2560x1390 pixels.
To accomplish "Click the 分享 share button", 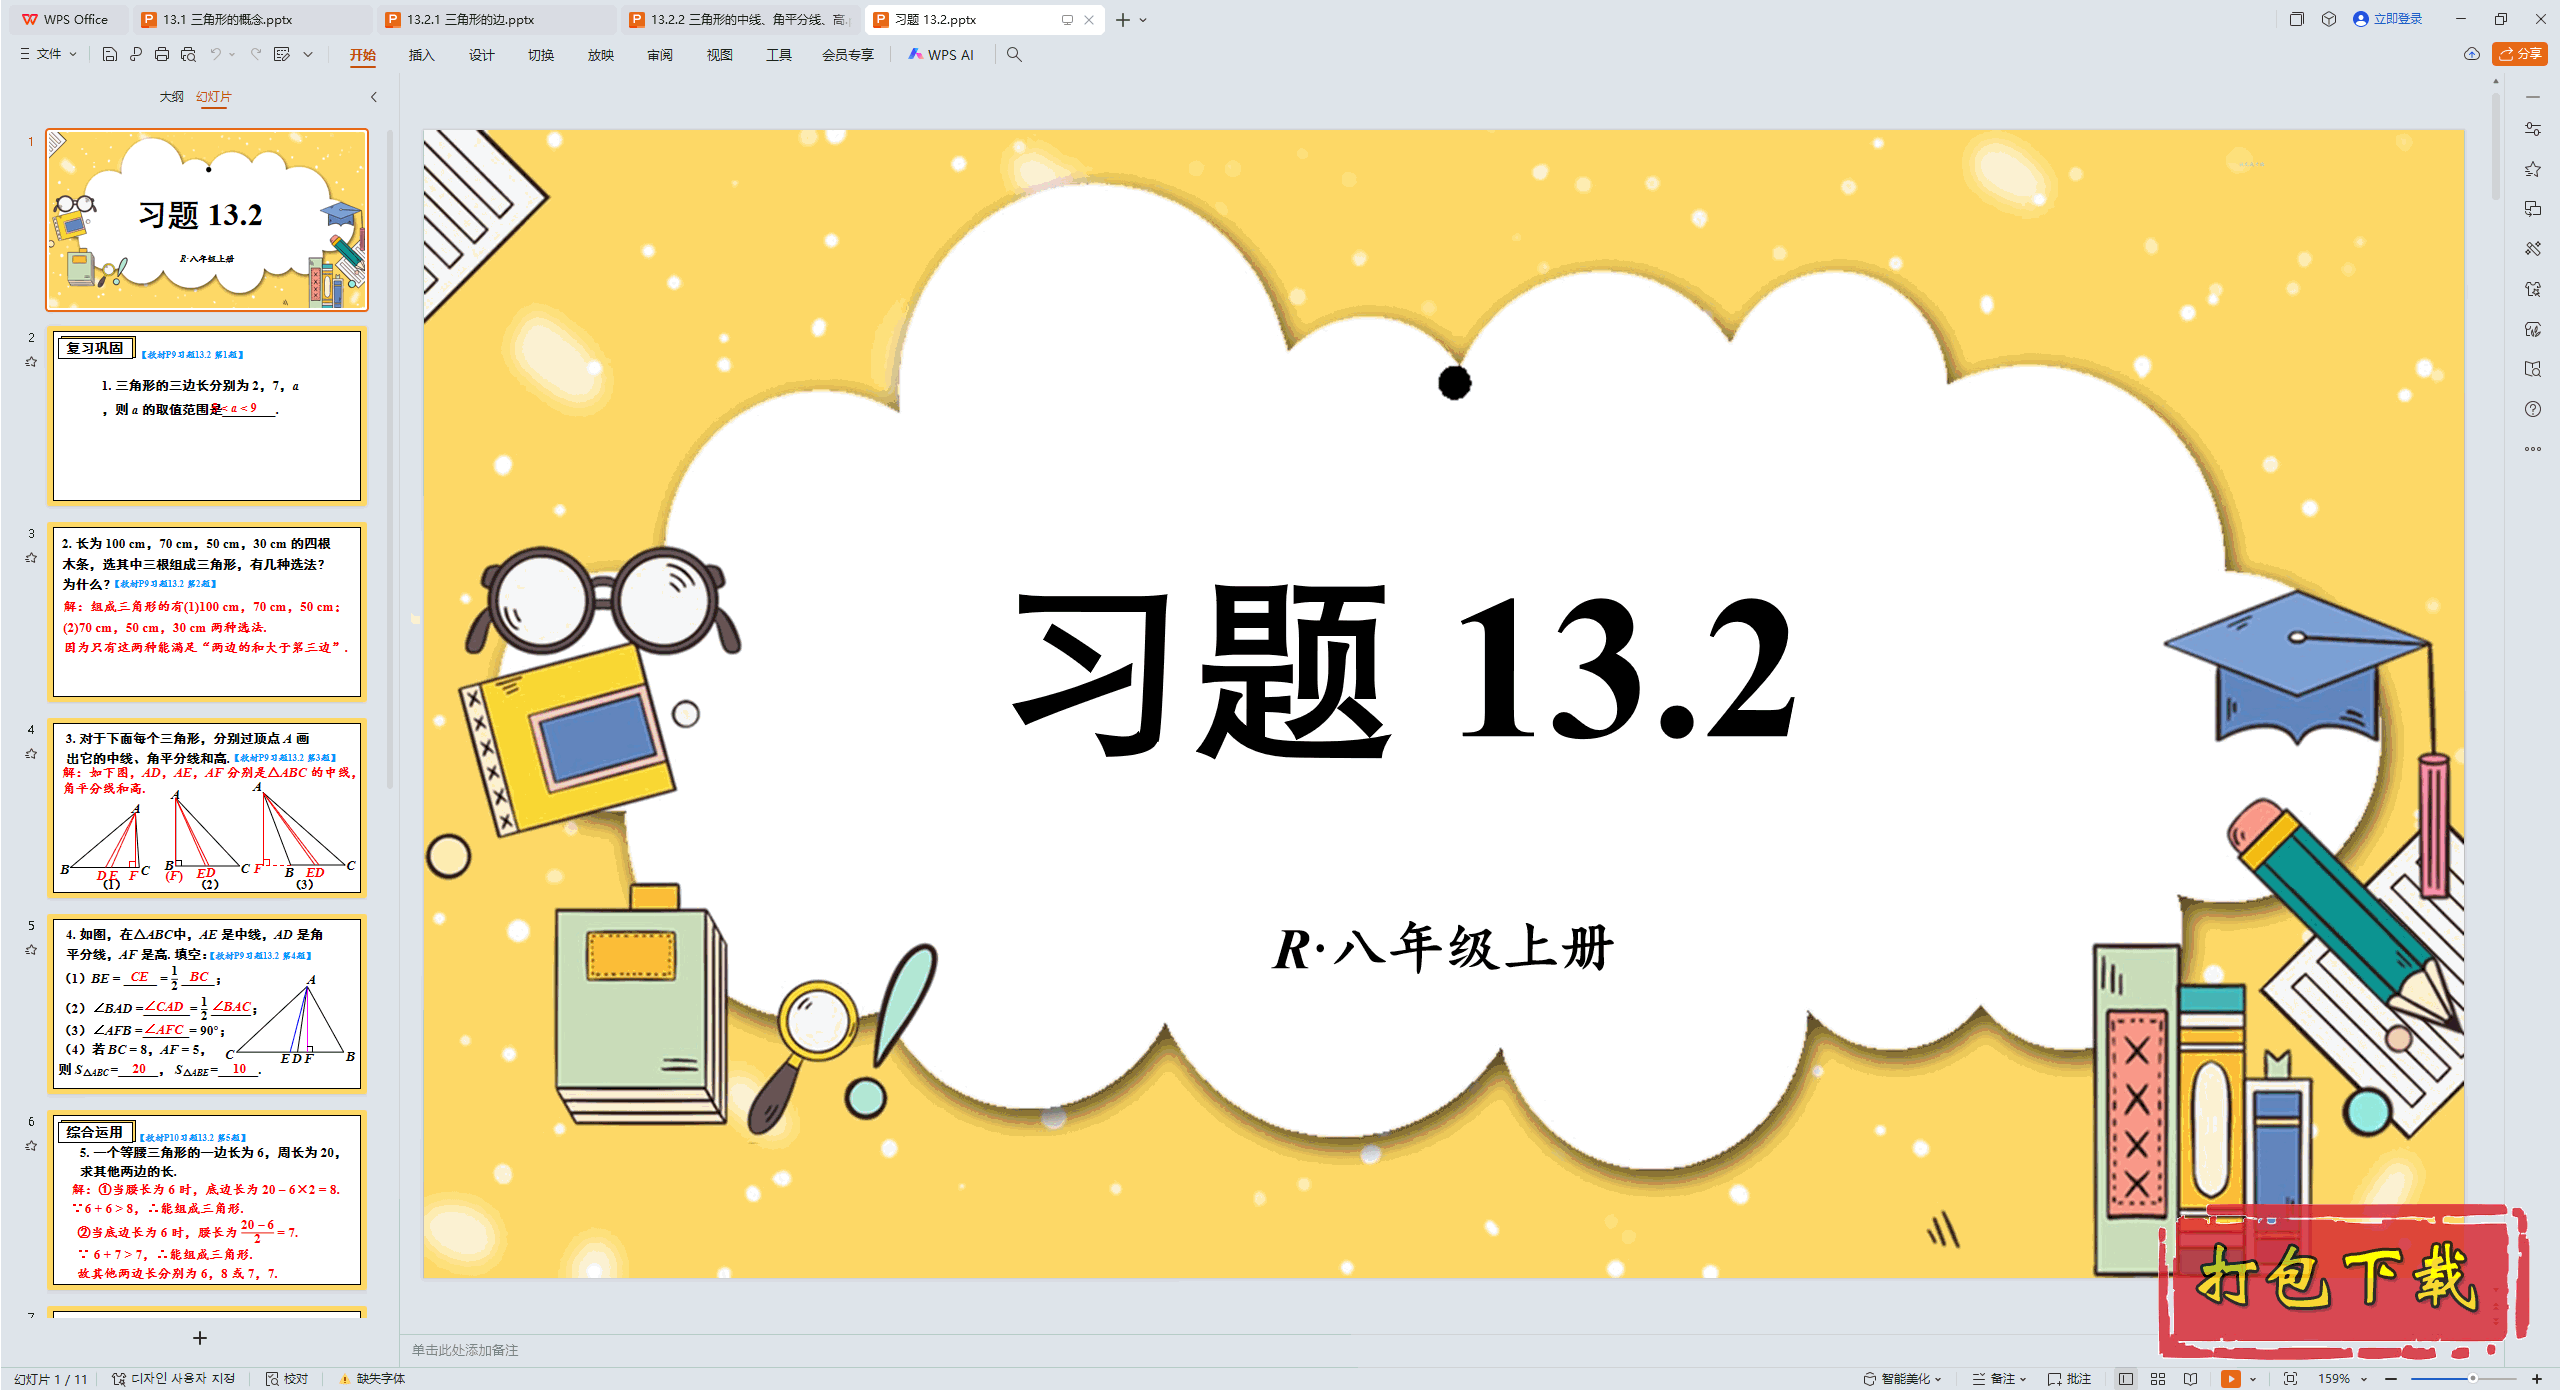I will 2520,54.
